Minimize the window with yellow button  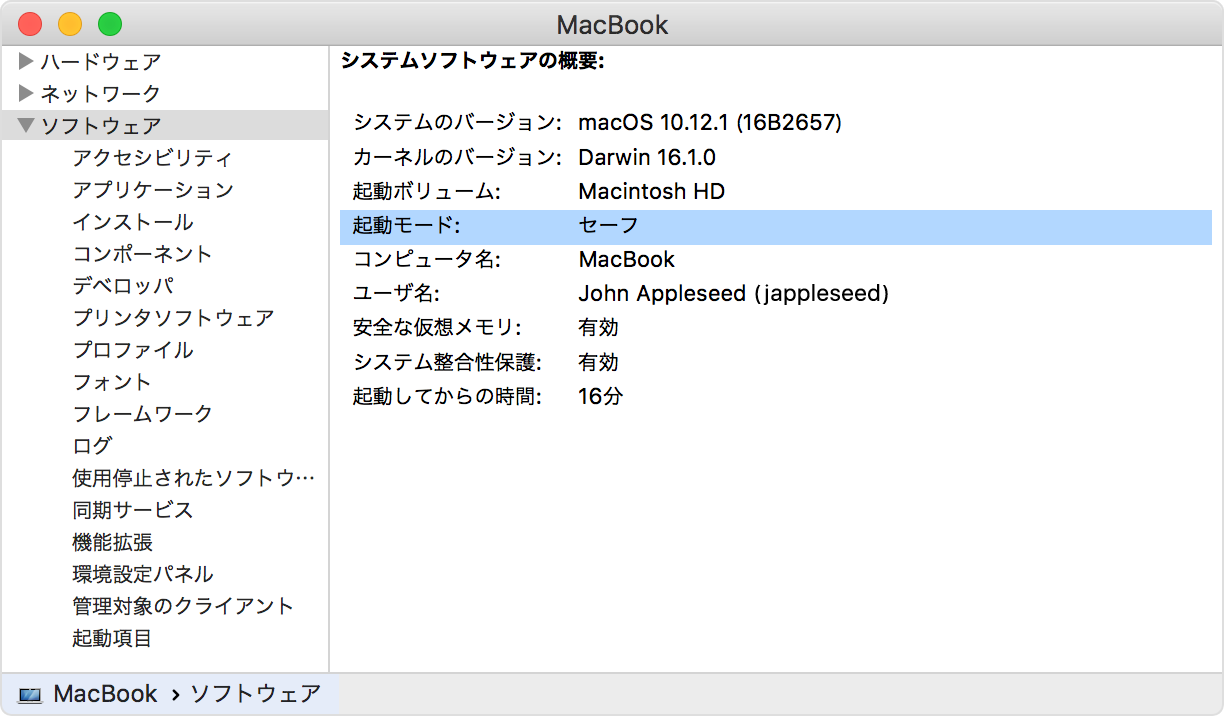70,24
